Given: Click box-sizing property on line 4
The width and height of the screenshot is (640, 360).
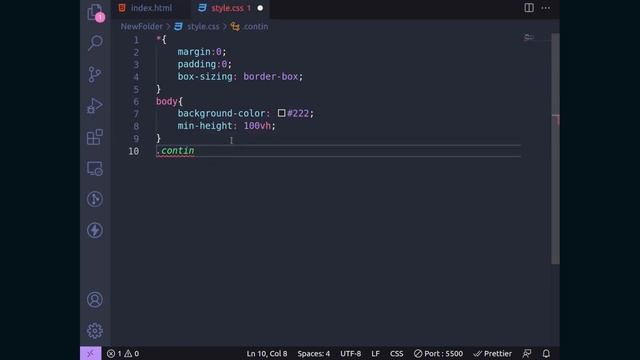Looking at the screenshot, I should click(205, 77).
